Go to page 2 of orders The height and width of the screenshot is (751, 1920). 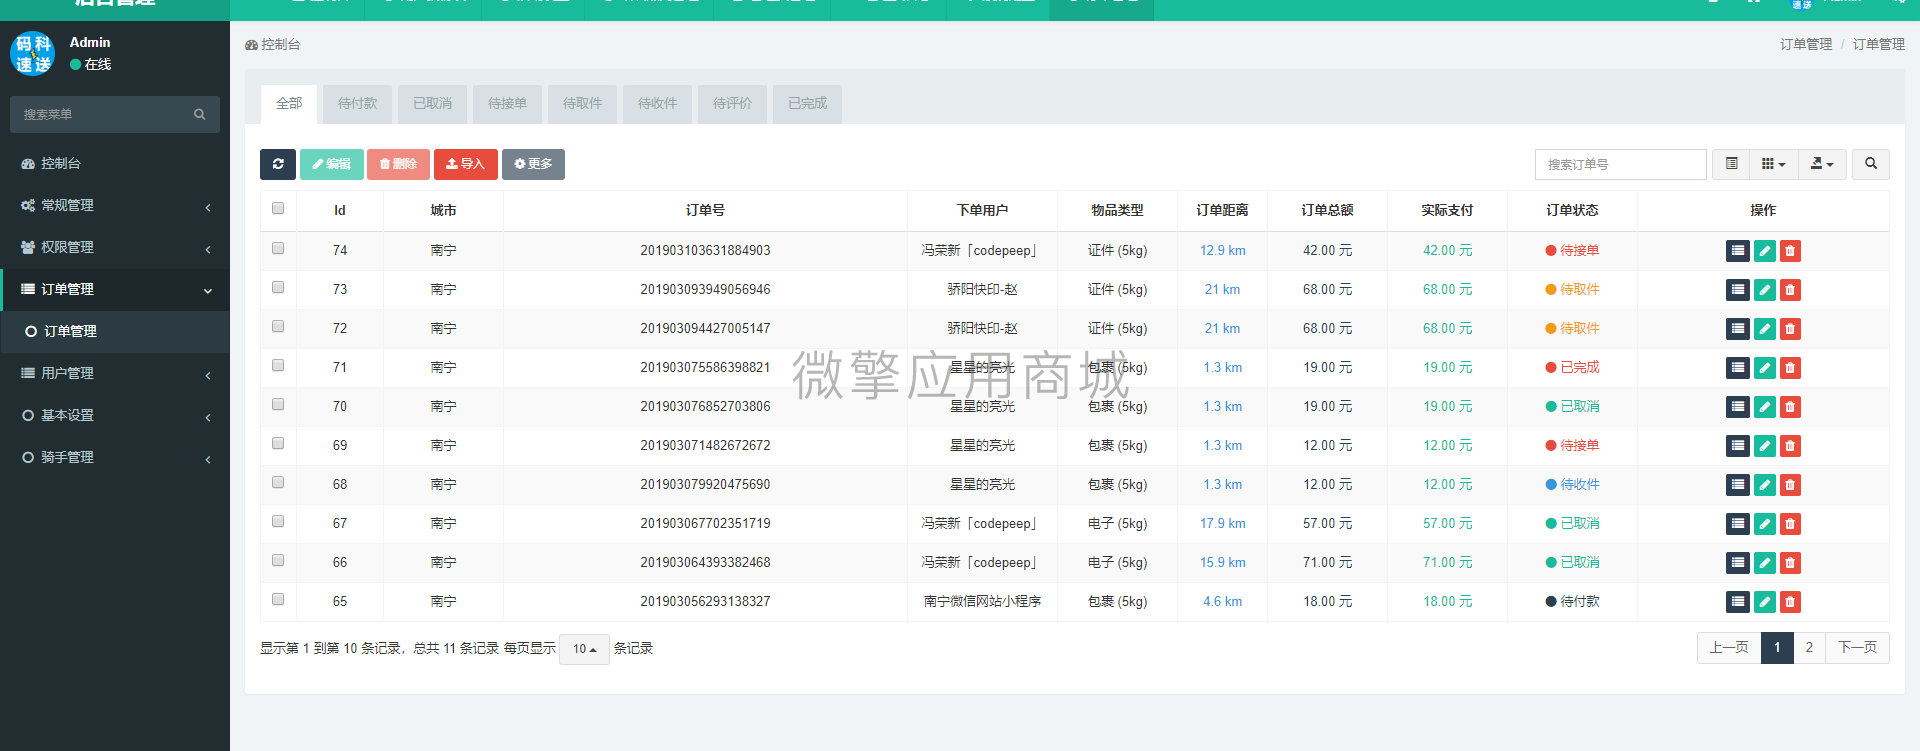tap(1809, 648)
